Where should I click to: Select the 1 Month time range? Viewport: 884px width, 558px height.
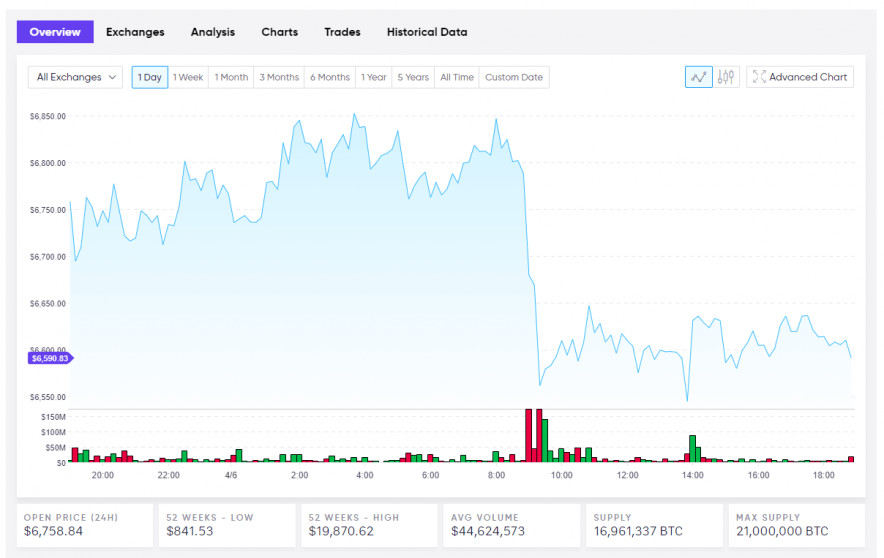231,77
